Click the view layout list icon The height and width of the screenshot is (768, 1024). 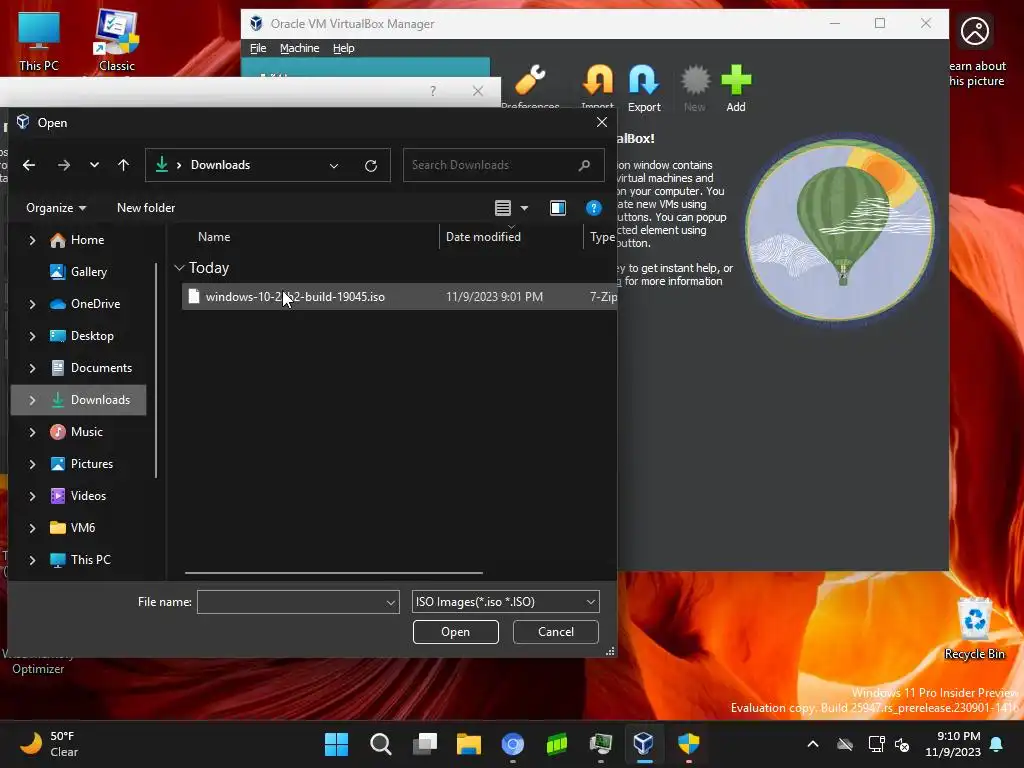tap(503, 208)
